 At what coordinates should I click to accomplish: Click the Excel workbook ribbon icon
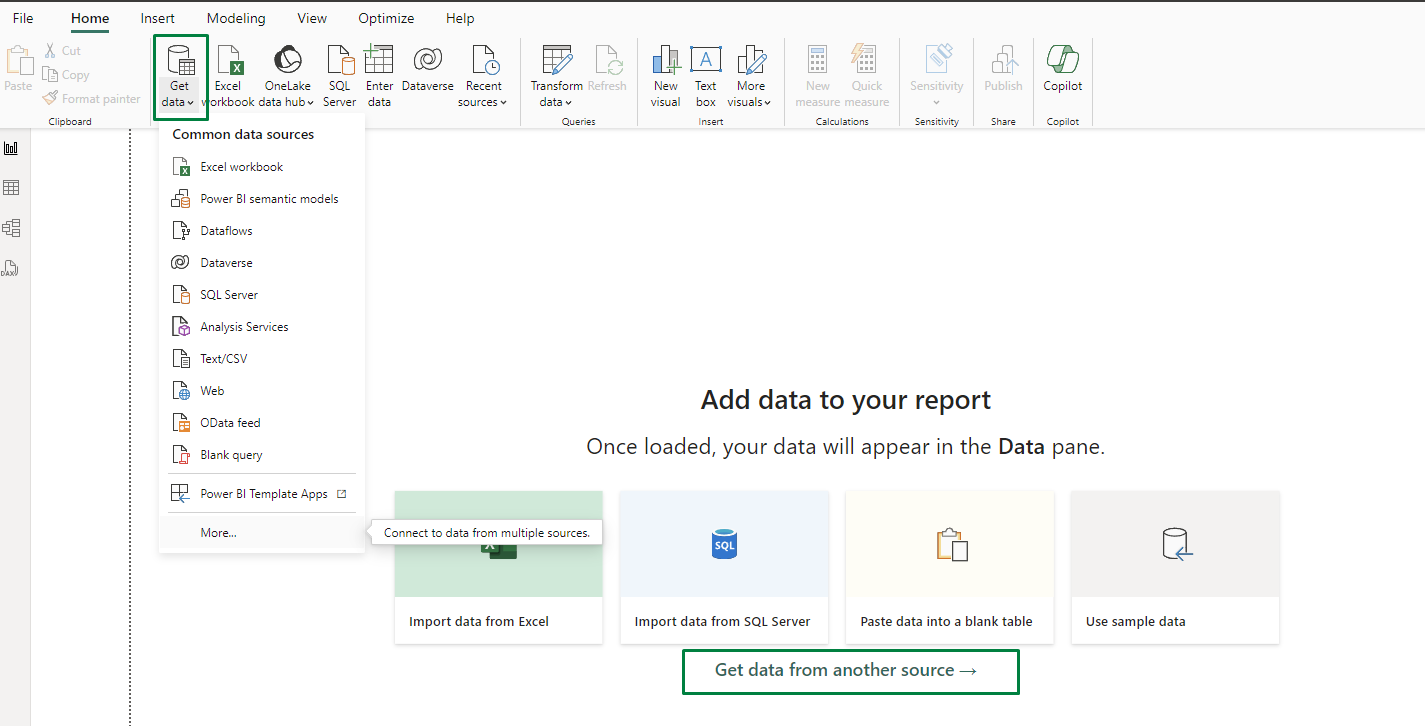[x=228, y=77]
